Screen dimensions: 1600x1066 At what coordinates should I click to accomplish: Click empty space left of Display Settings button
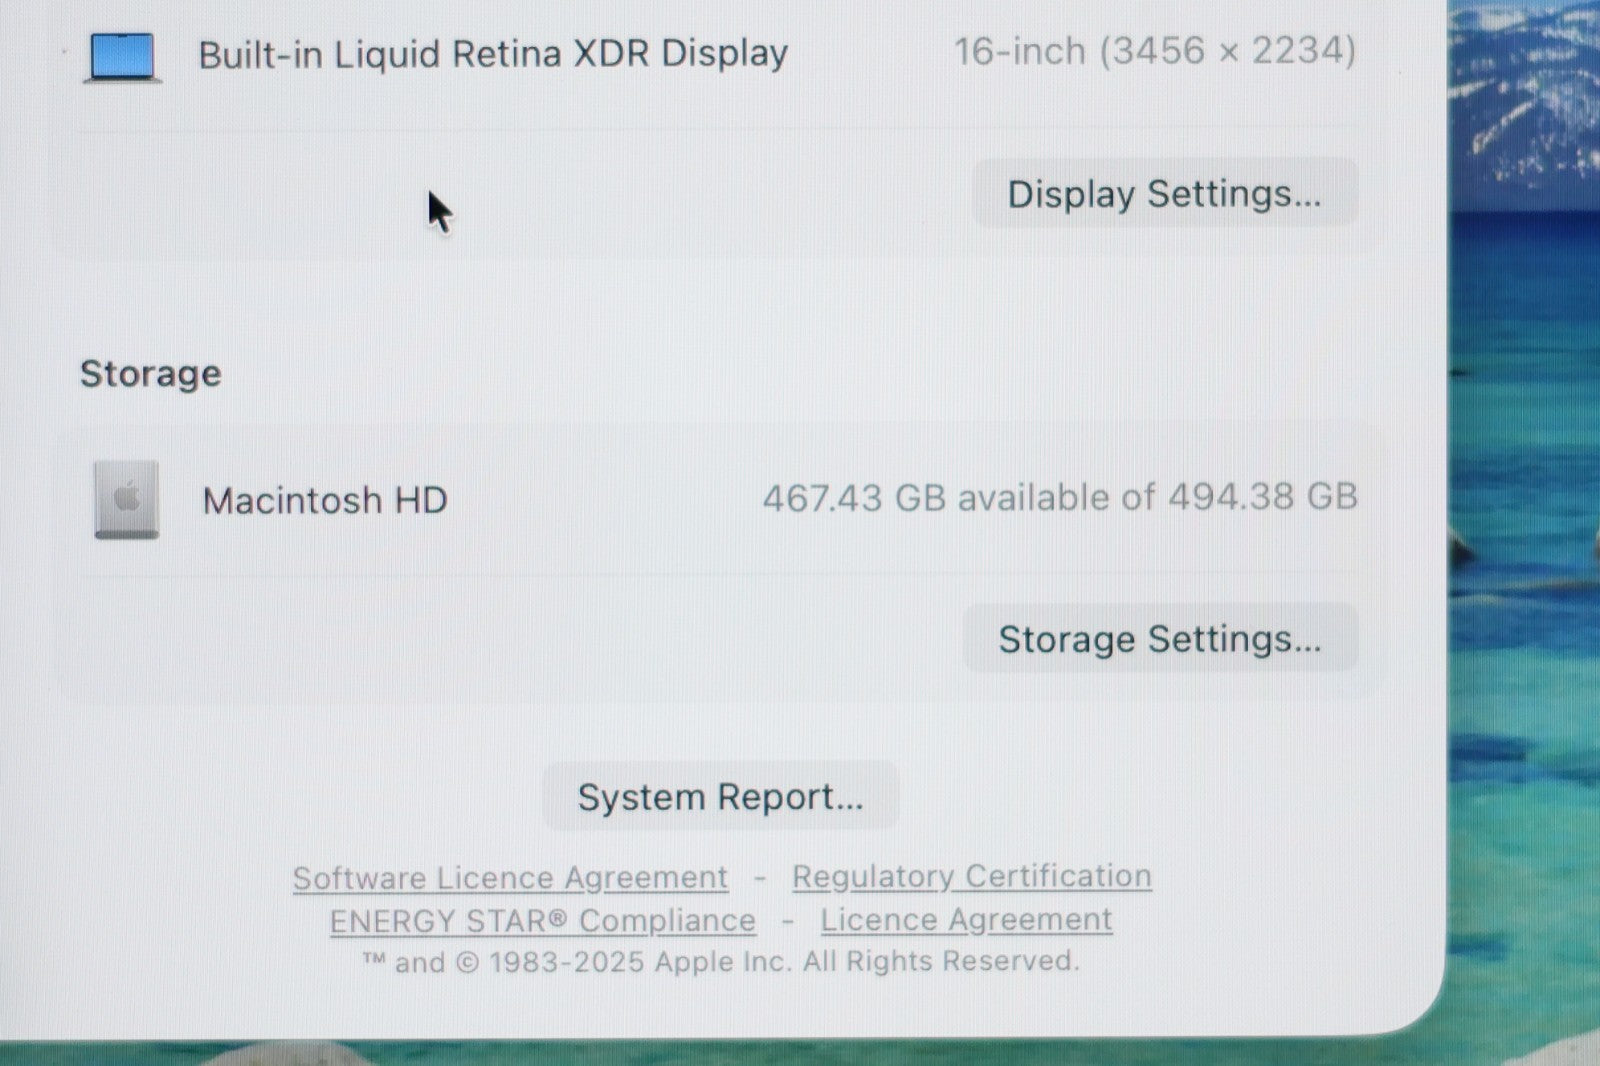coord(600,194)
